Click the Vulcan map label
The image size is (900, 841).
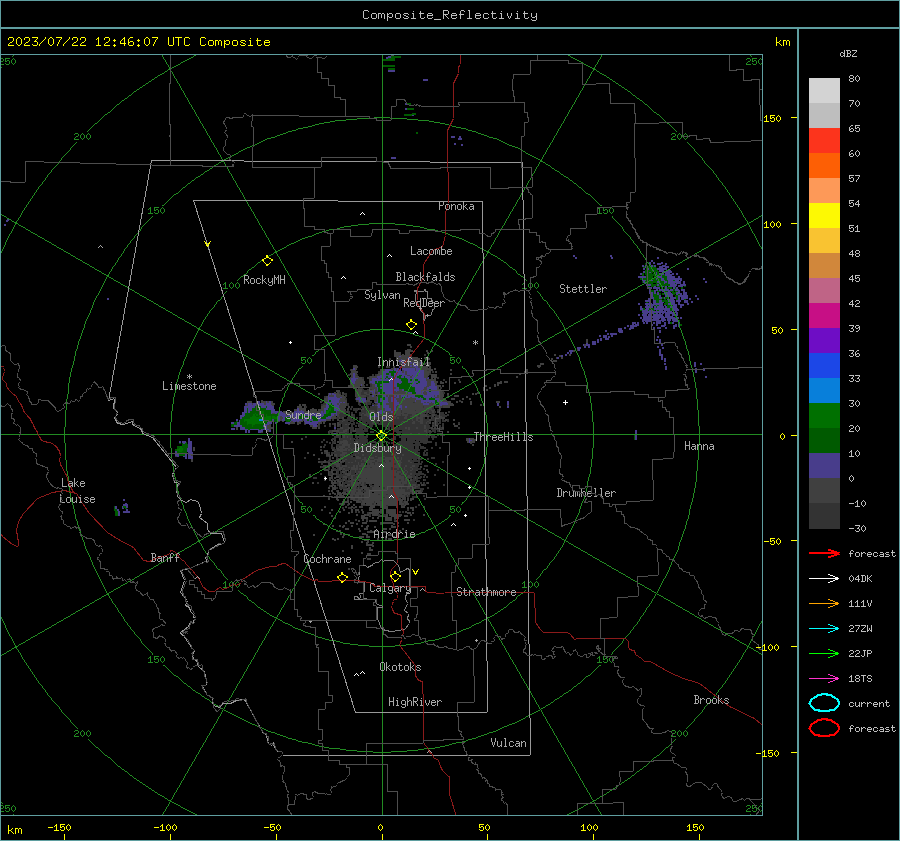(508, 743)
